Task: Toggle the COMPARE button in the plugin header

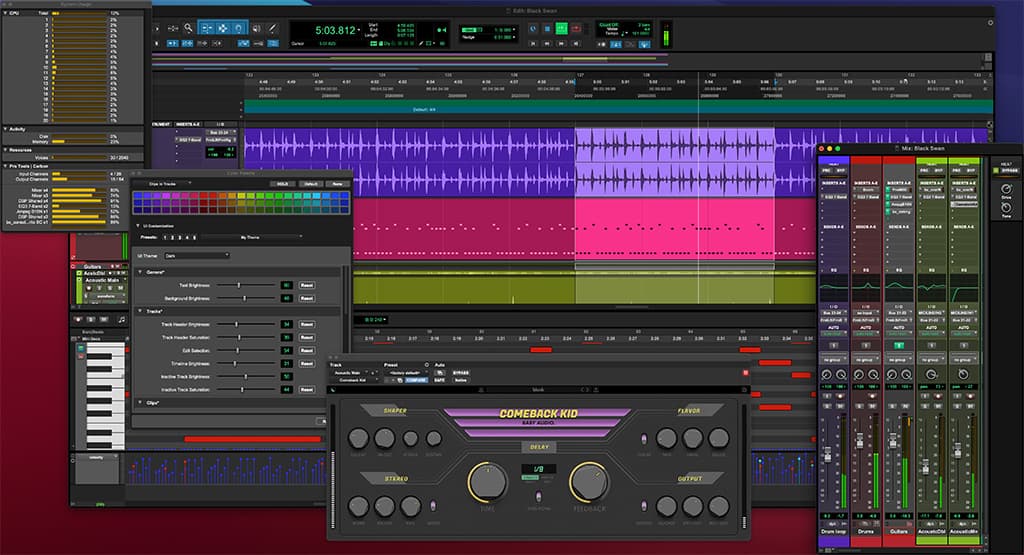Action: pos(417,380)
